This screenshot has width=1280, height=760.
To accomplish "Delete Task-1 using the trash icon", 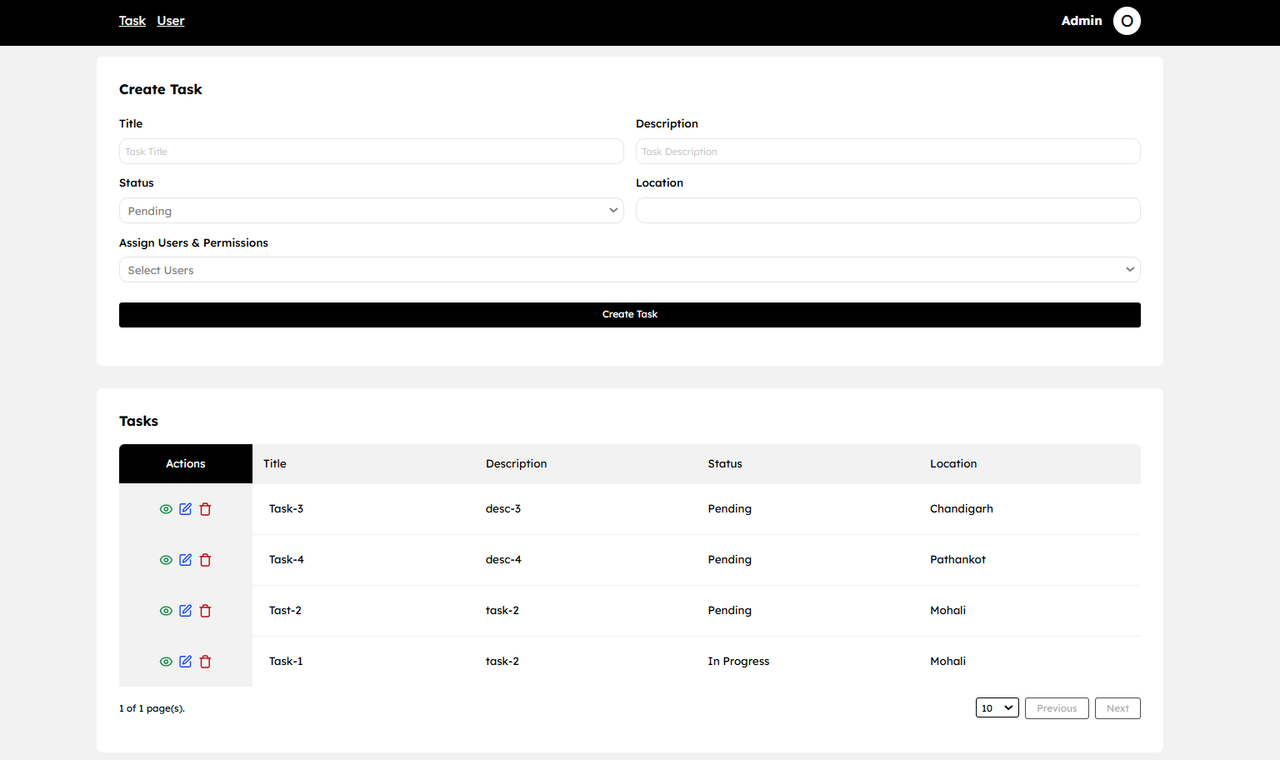I will (205, 662).
